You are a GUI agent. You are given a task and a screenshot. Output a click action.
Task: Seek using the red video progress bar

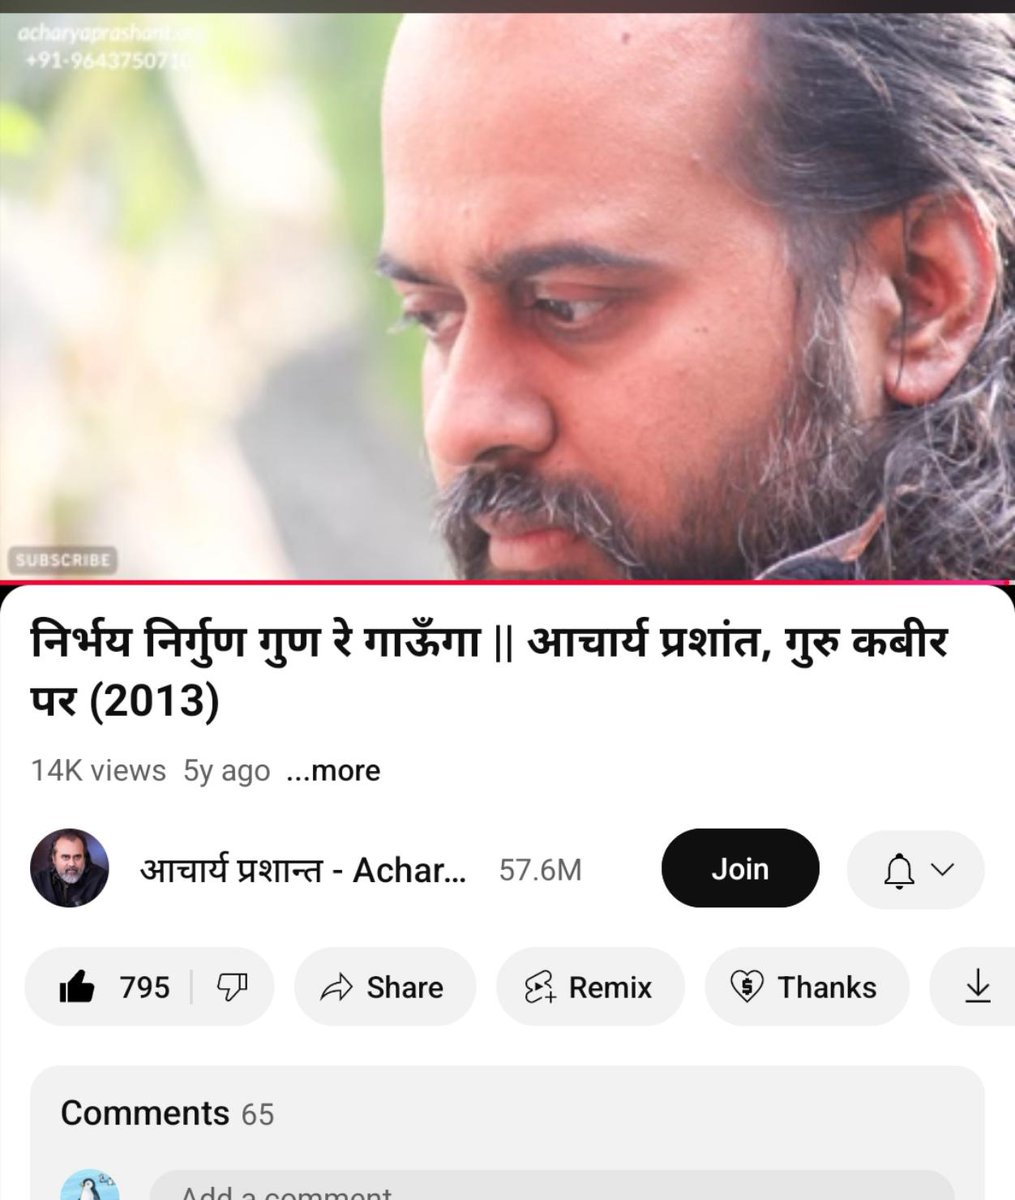(507, 582)
